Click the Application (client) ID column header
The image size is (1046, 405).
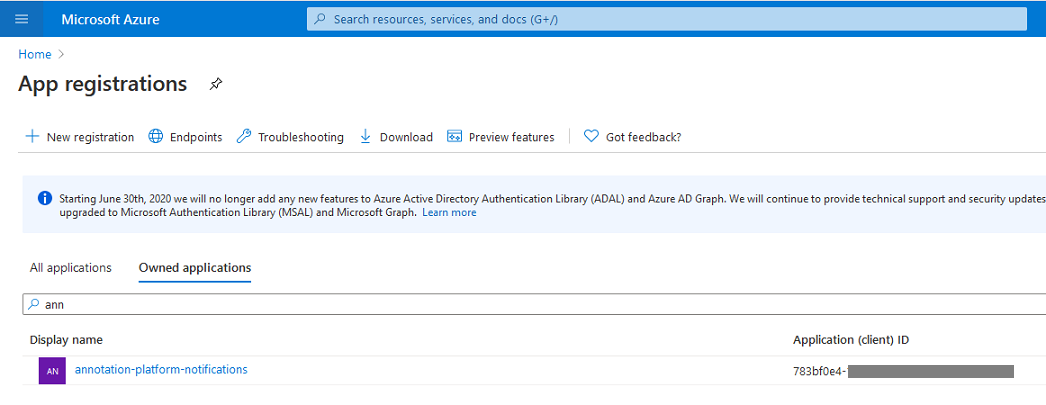(x=851, y=340)
